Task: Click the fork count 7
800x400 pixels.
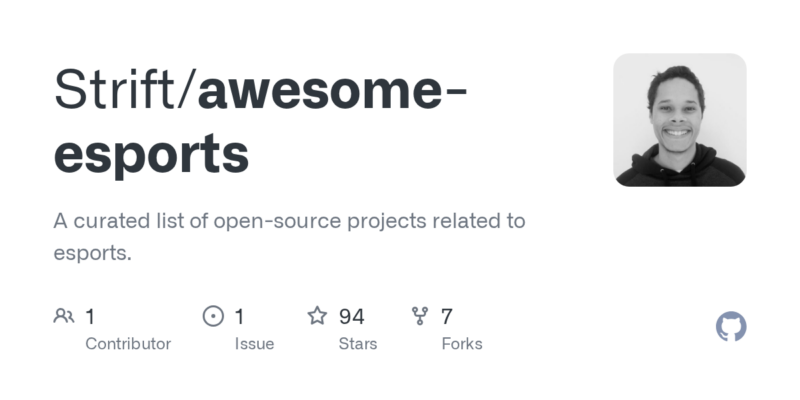Action: tap(447, 317)
